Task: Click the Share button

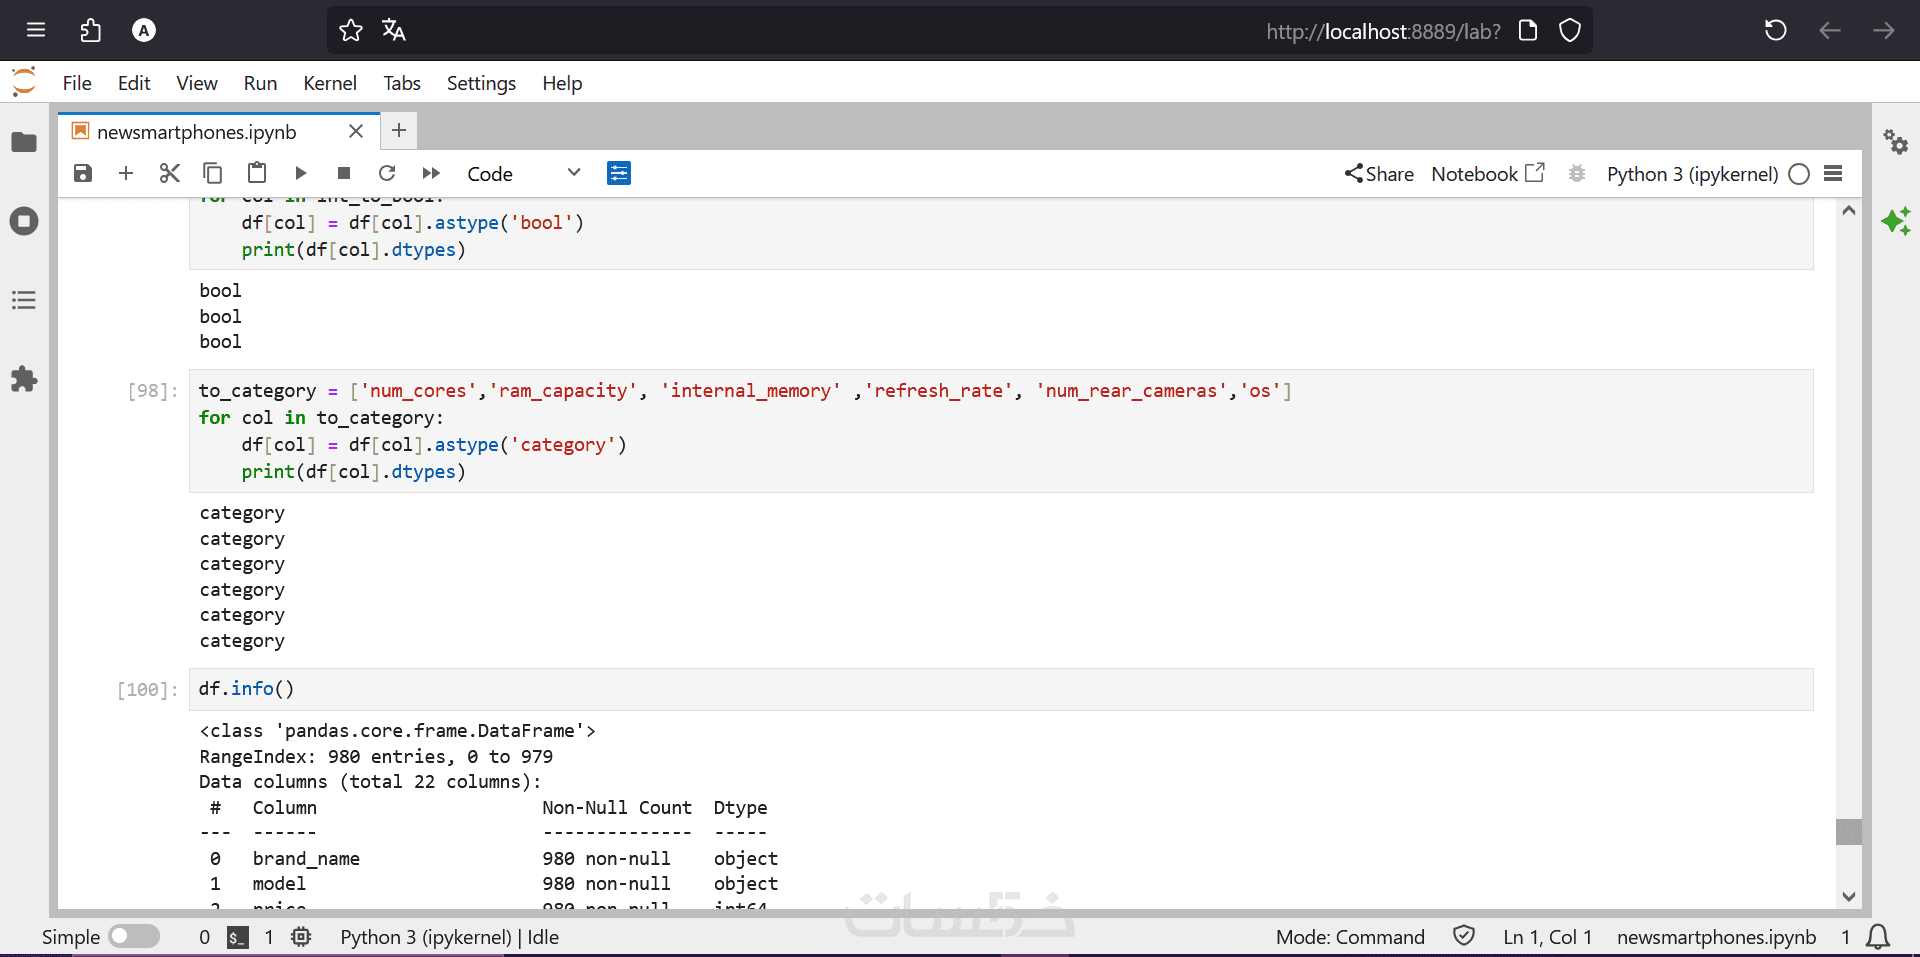Action: pyautogui.click(x=1379, y=174)
